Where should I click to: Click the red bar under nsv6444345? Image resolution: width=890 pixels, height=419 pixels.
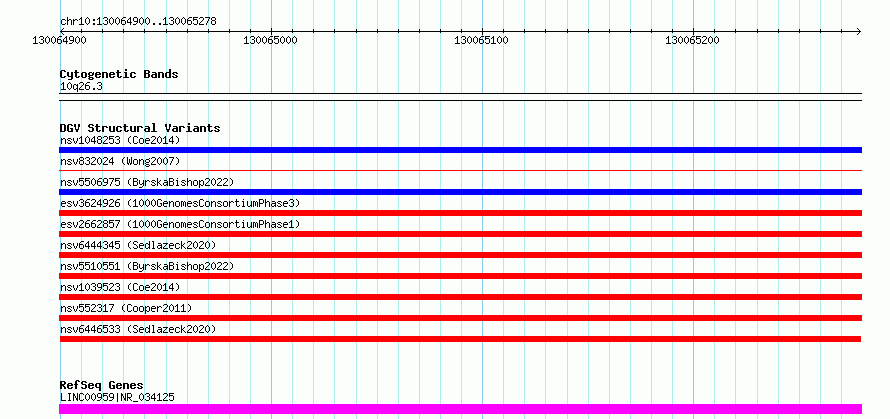click(460, 255)
